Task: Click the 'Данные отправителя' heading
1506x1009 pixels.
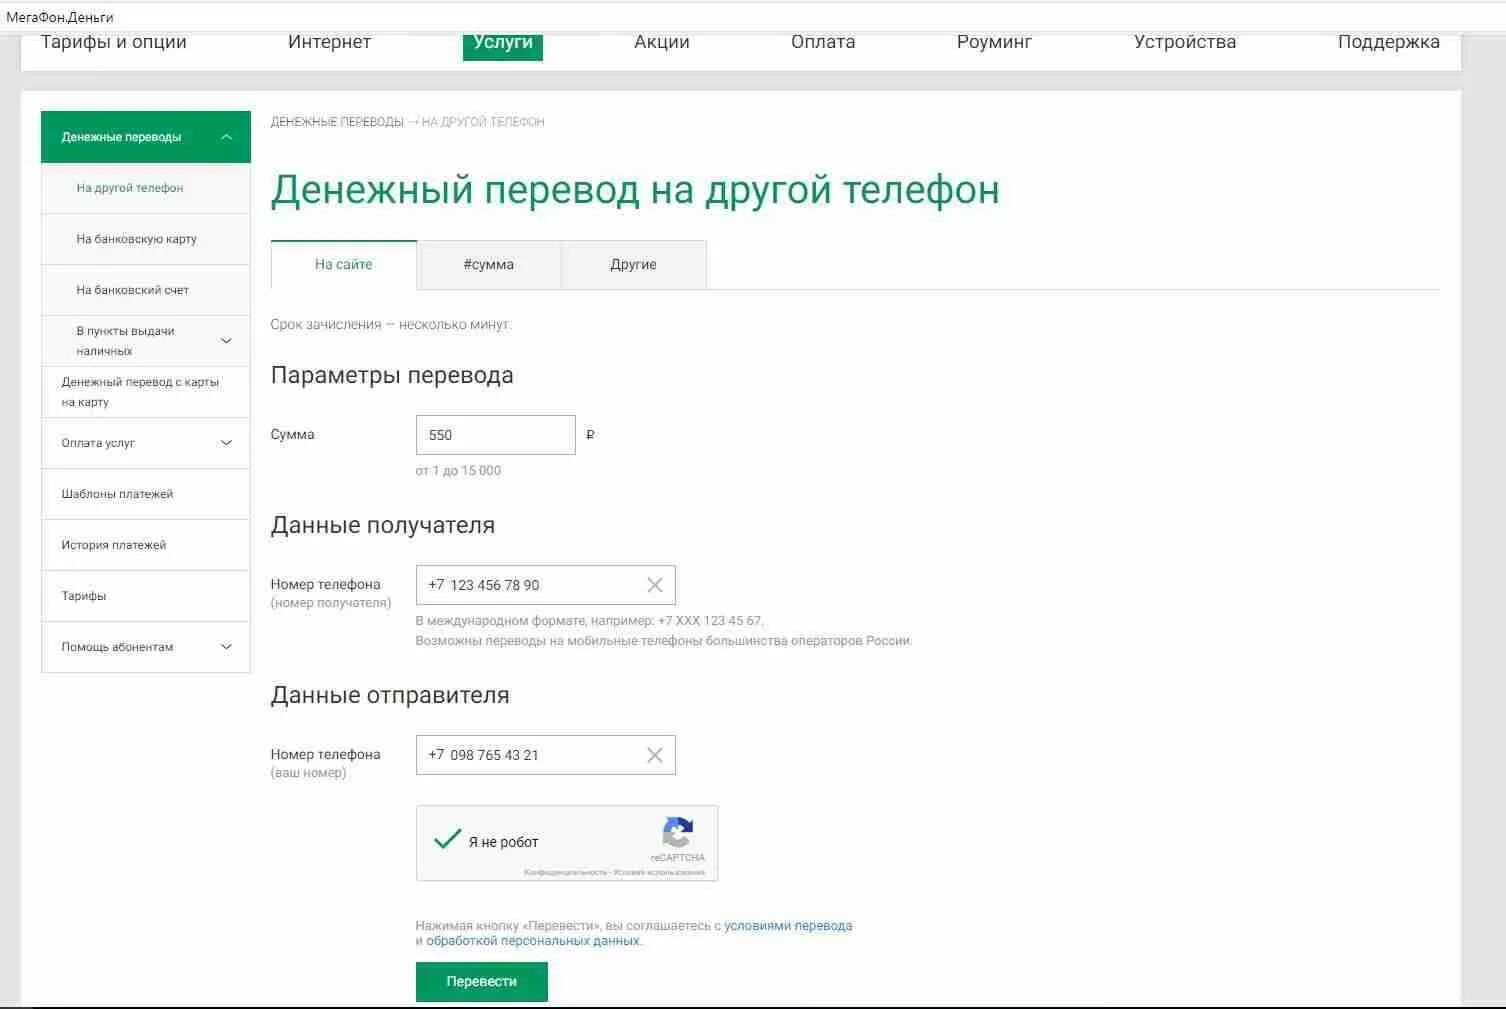Action: coord(390,696)
